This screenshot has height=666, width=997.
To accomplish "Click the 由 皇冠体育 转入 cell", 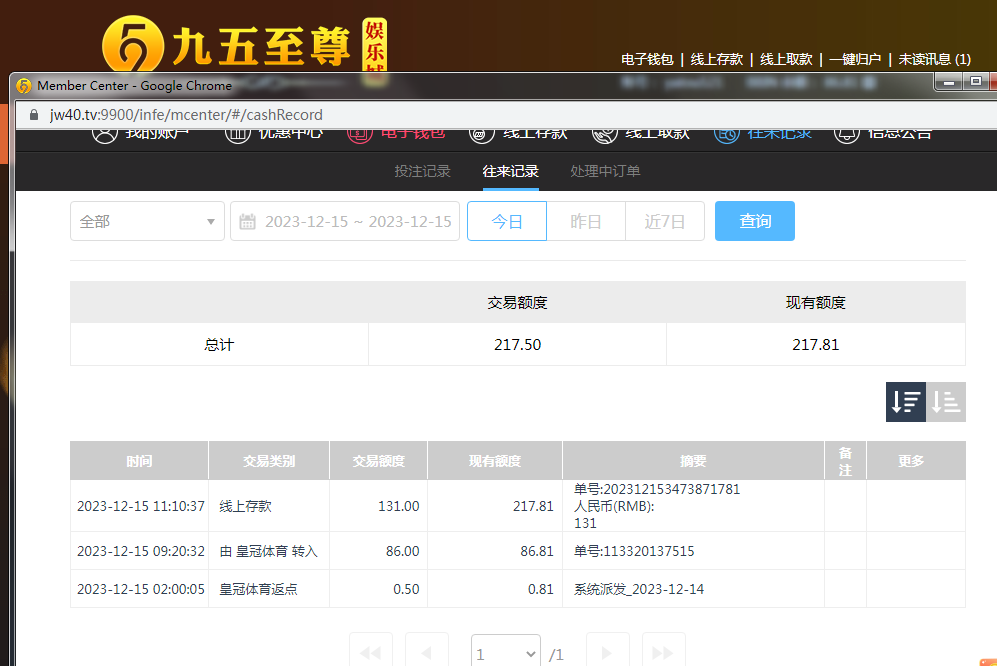I will pos(268,551).
